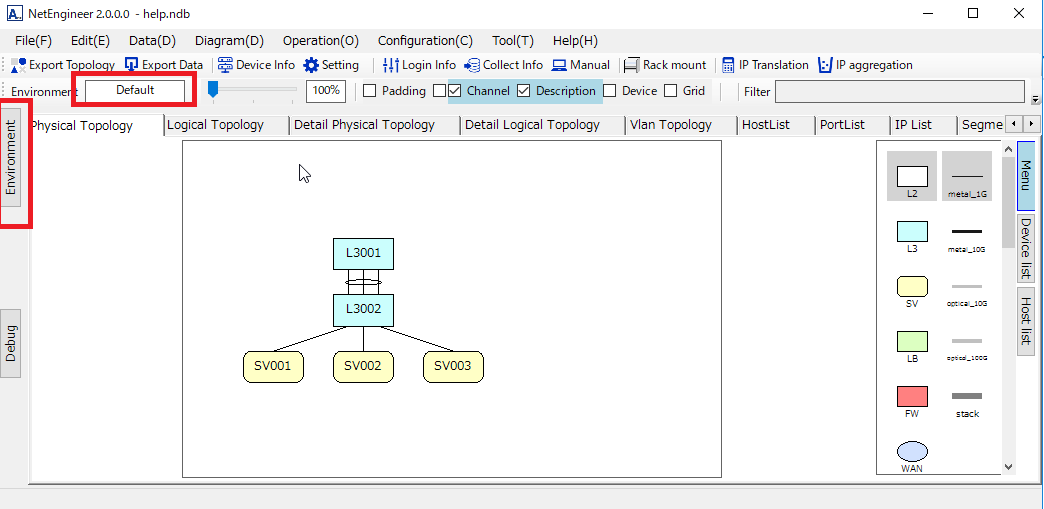Select the FW red device icon in palette
The height and width of the screenshot is (509, 1044).
912,396
